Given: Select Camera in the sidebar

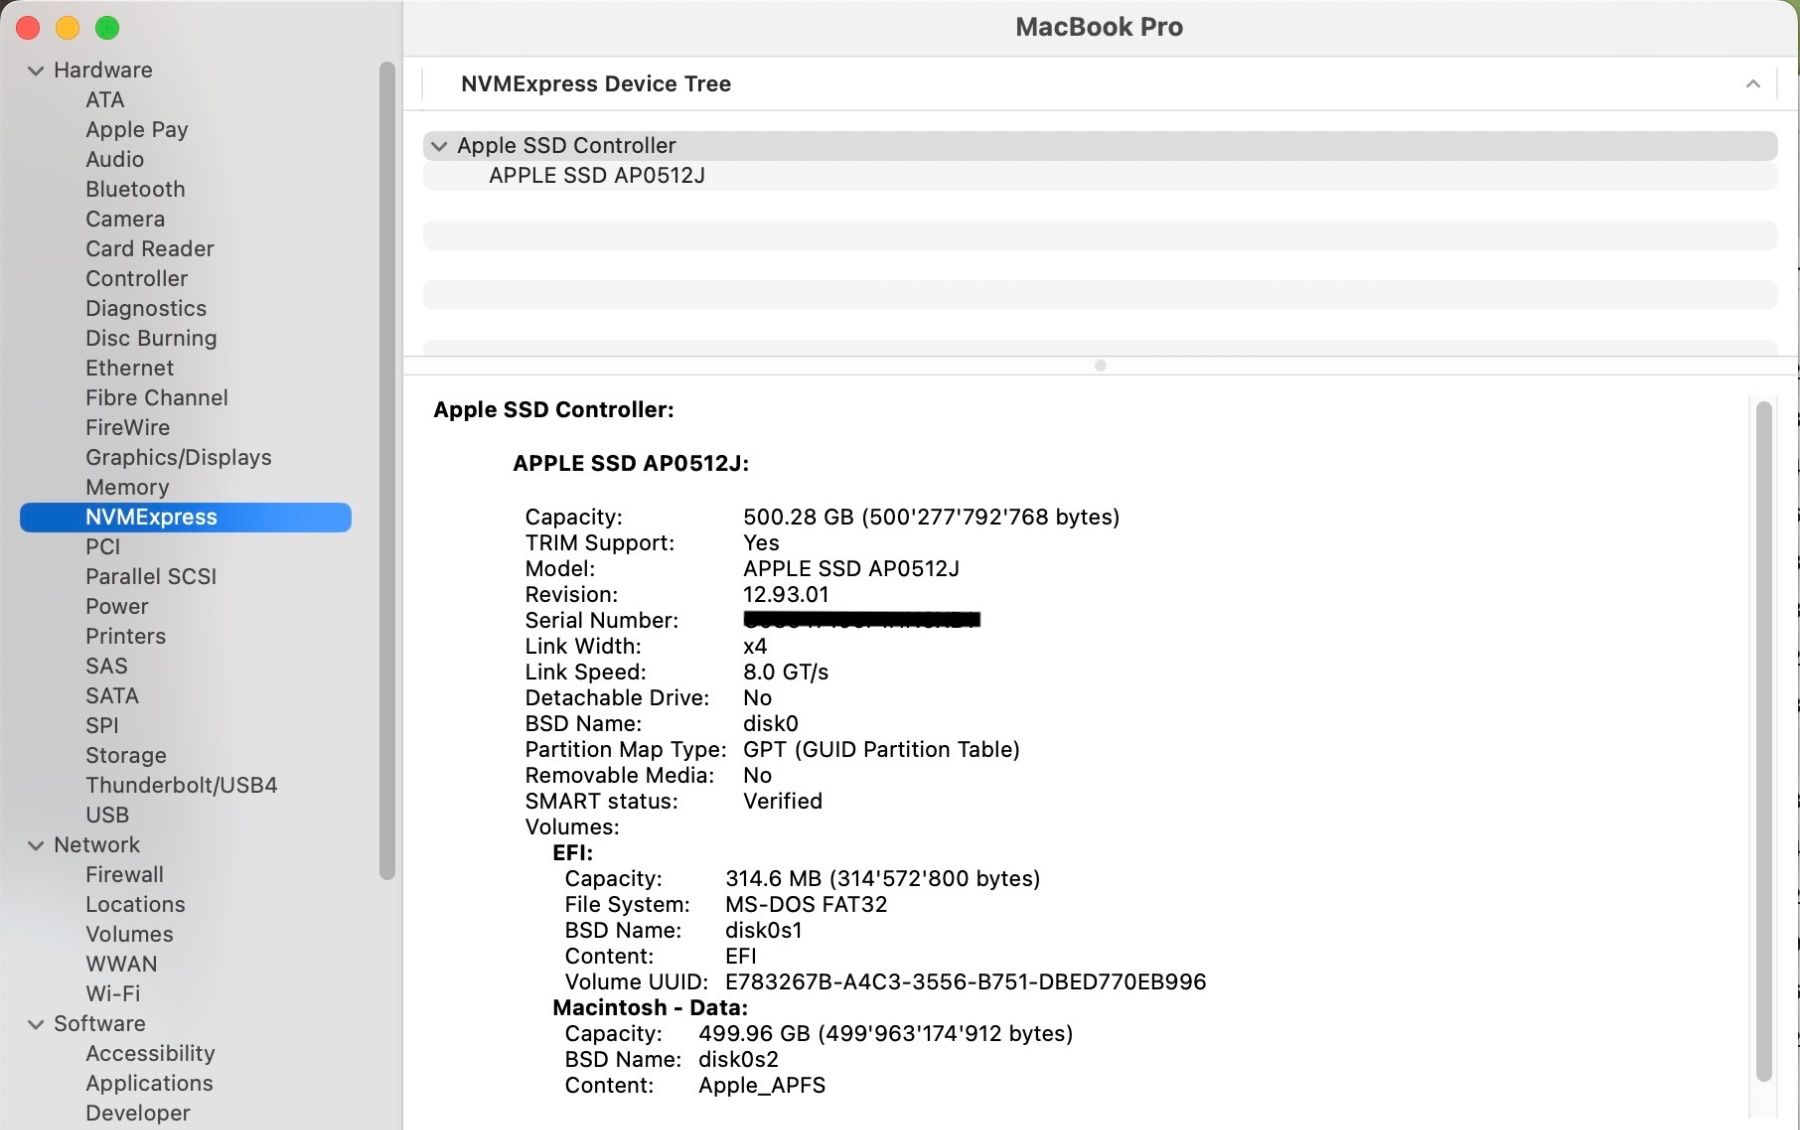Looking at the screenshot, I should pos(125,219).
